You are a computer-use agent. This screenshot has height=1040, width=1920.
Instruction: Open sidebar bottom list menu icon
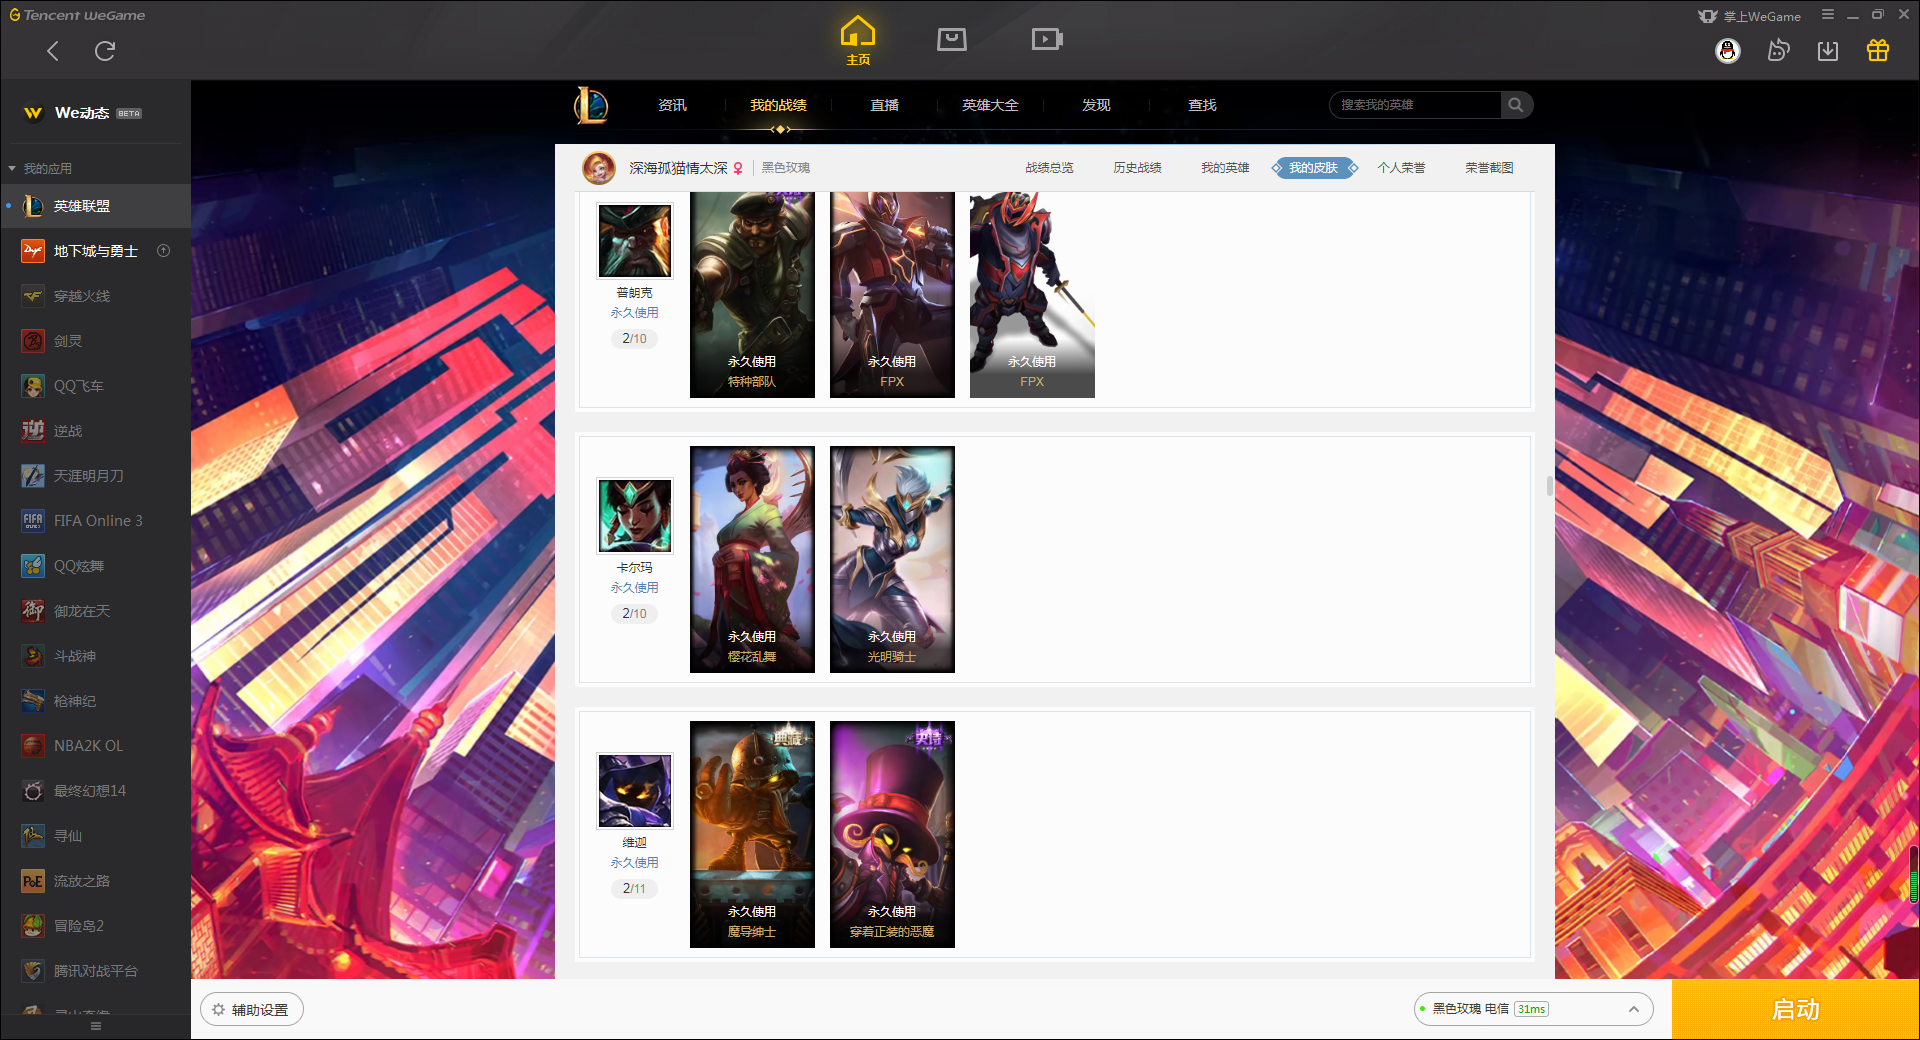[x=96, y=1026]
